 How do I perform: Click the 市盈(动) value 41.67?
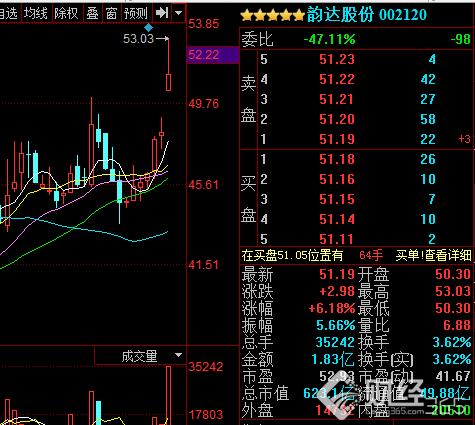click(x=453, y=376)
